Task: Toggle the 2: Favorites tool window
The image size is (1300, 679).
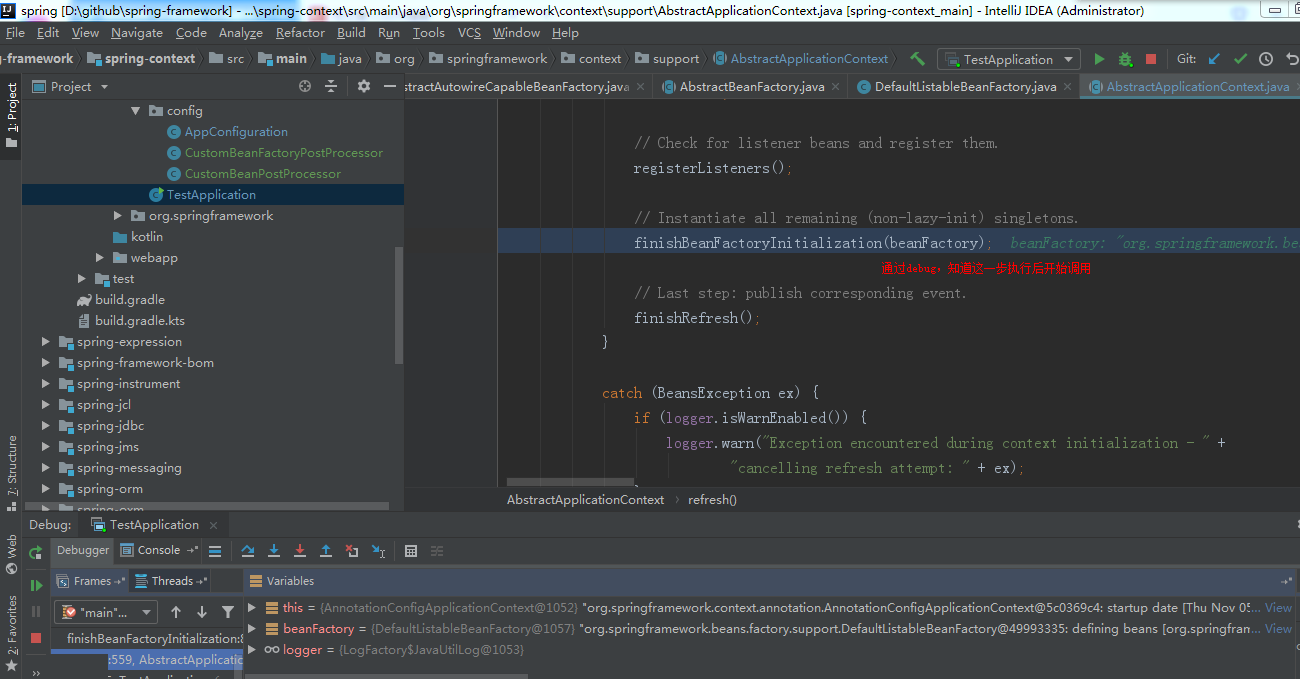Action: [x=12, y=633]
